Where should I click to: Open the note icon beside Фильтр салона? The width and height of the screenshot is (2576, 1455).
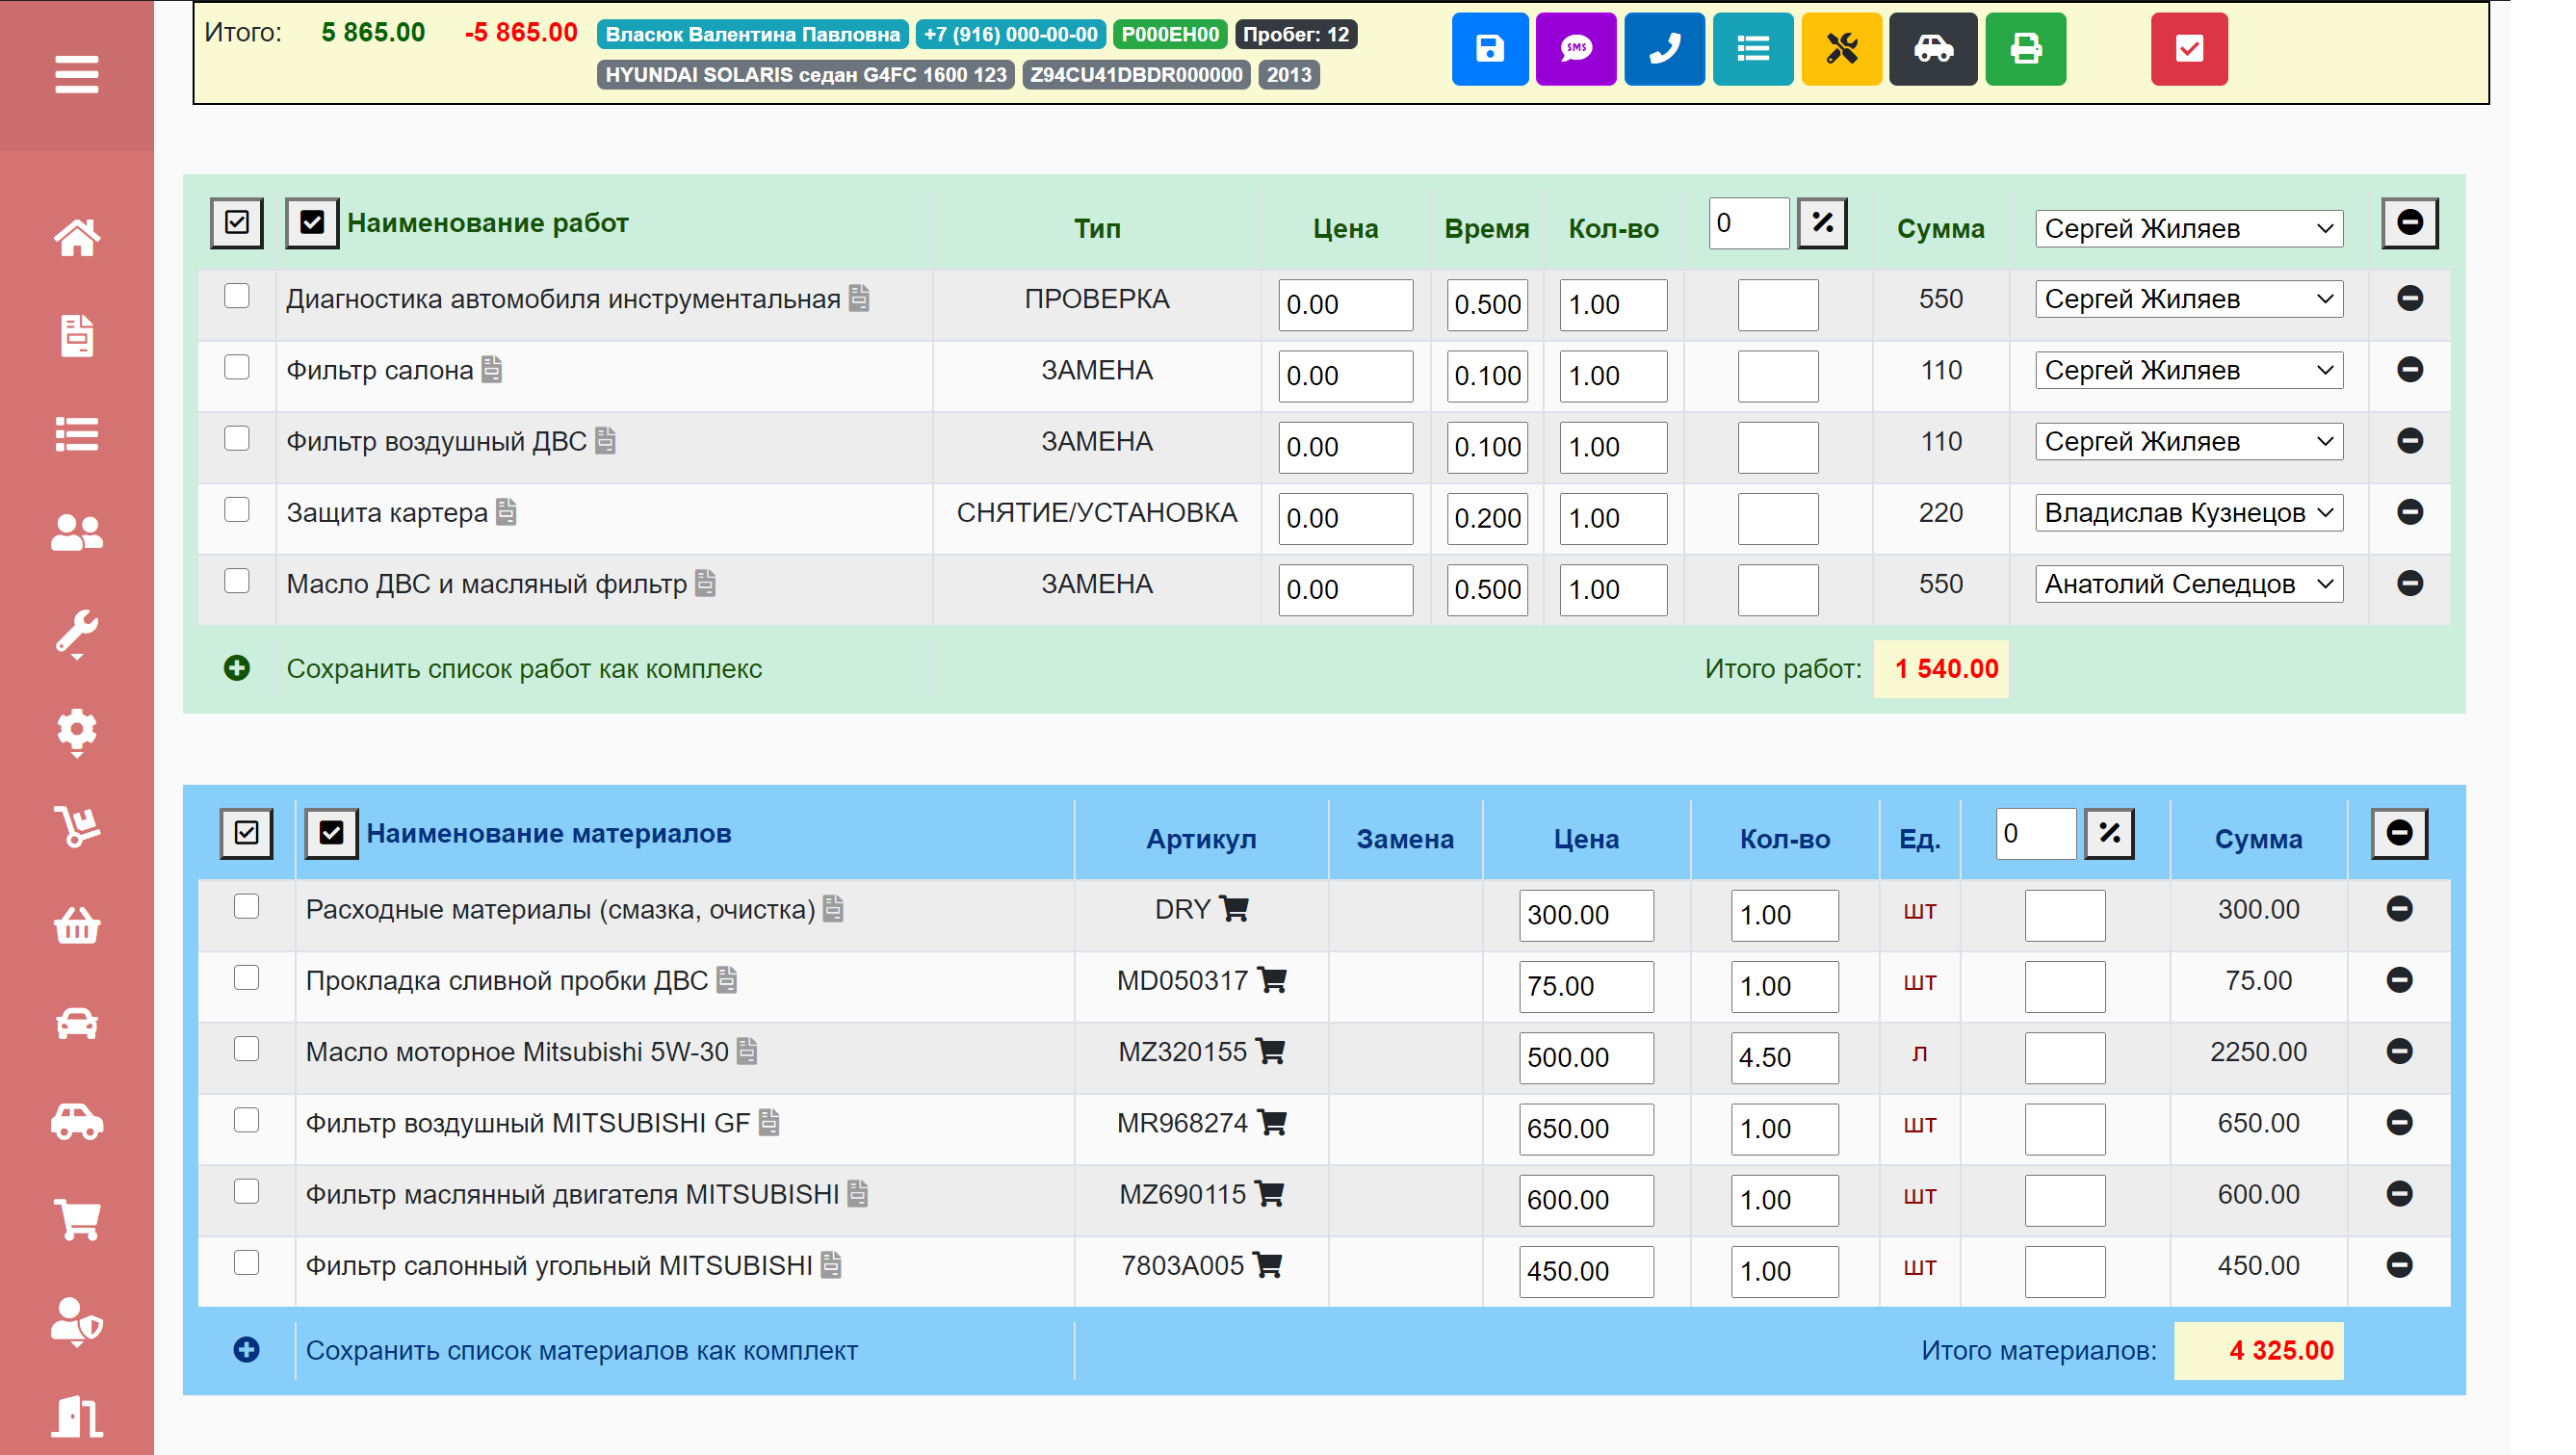(491, 369)
